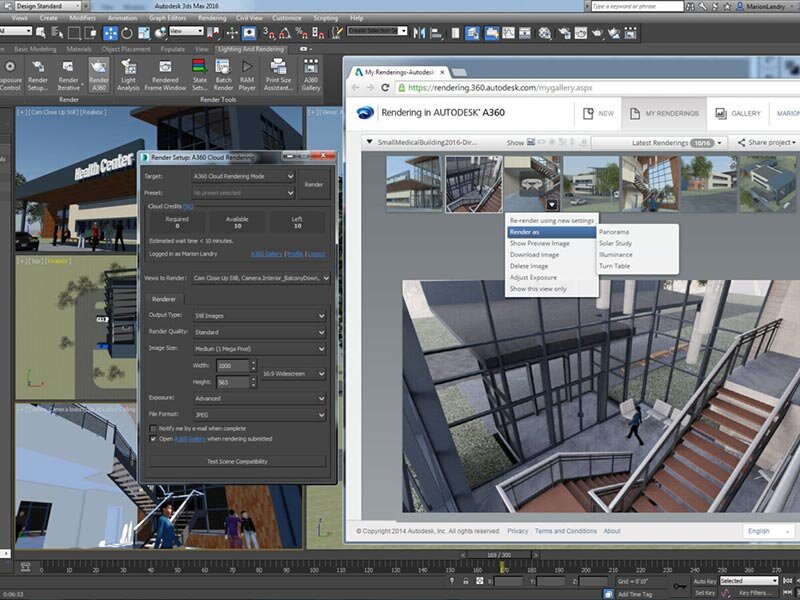
Task: Click the Logout link in Render Setup
Action: point(317,253)
